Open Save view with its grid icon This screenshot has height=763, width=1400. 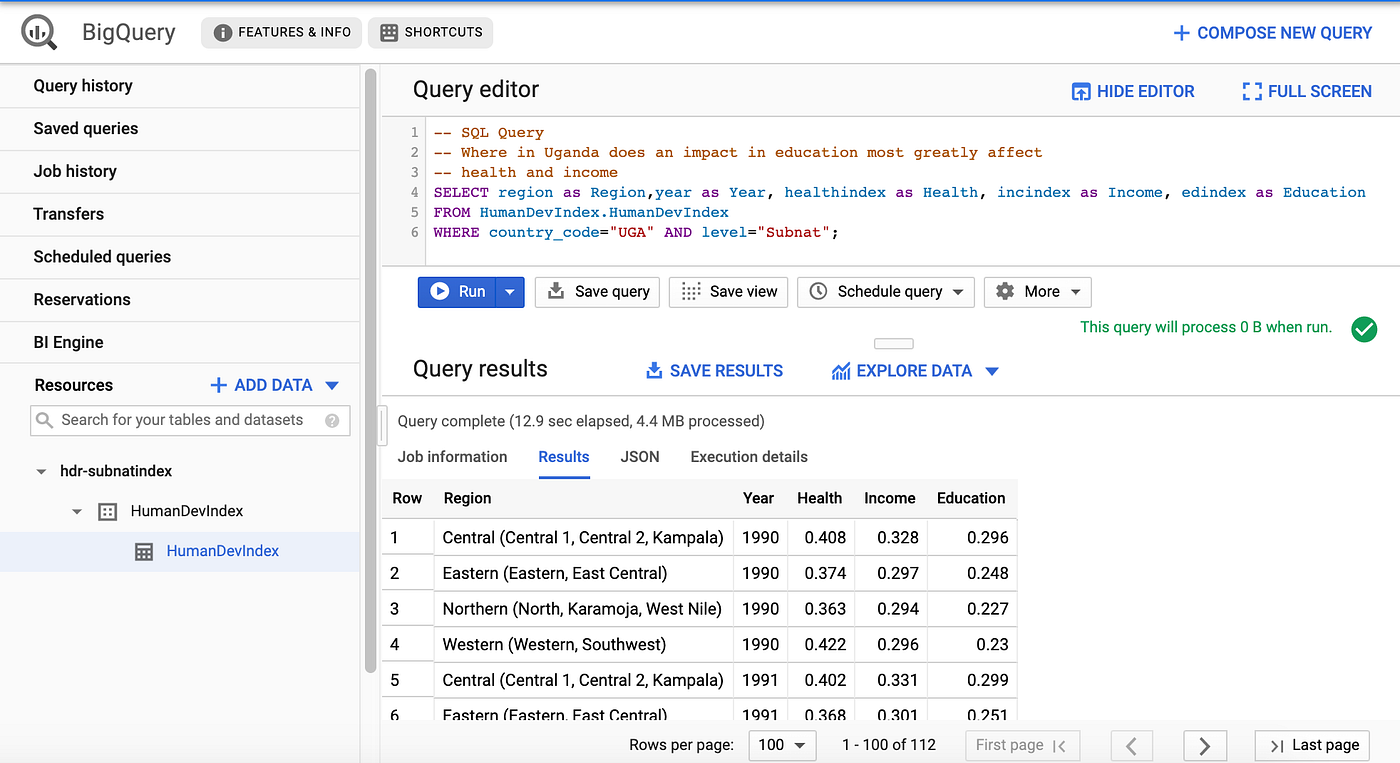690,291
